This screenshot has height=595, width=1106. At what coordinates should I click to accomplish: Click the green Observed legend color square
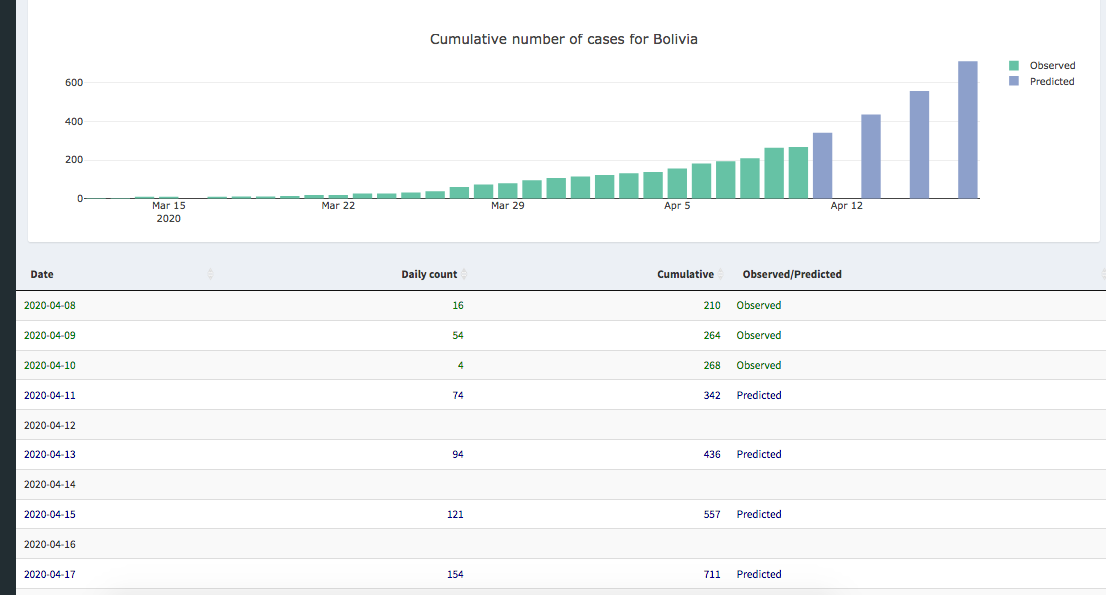pyautogui.click(x=1013, y=65)
